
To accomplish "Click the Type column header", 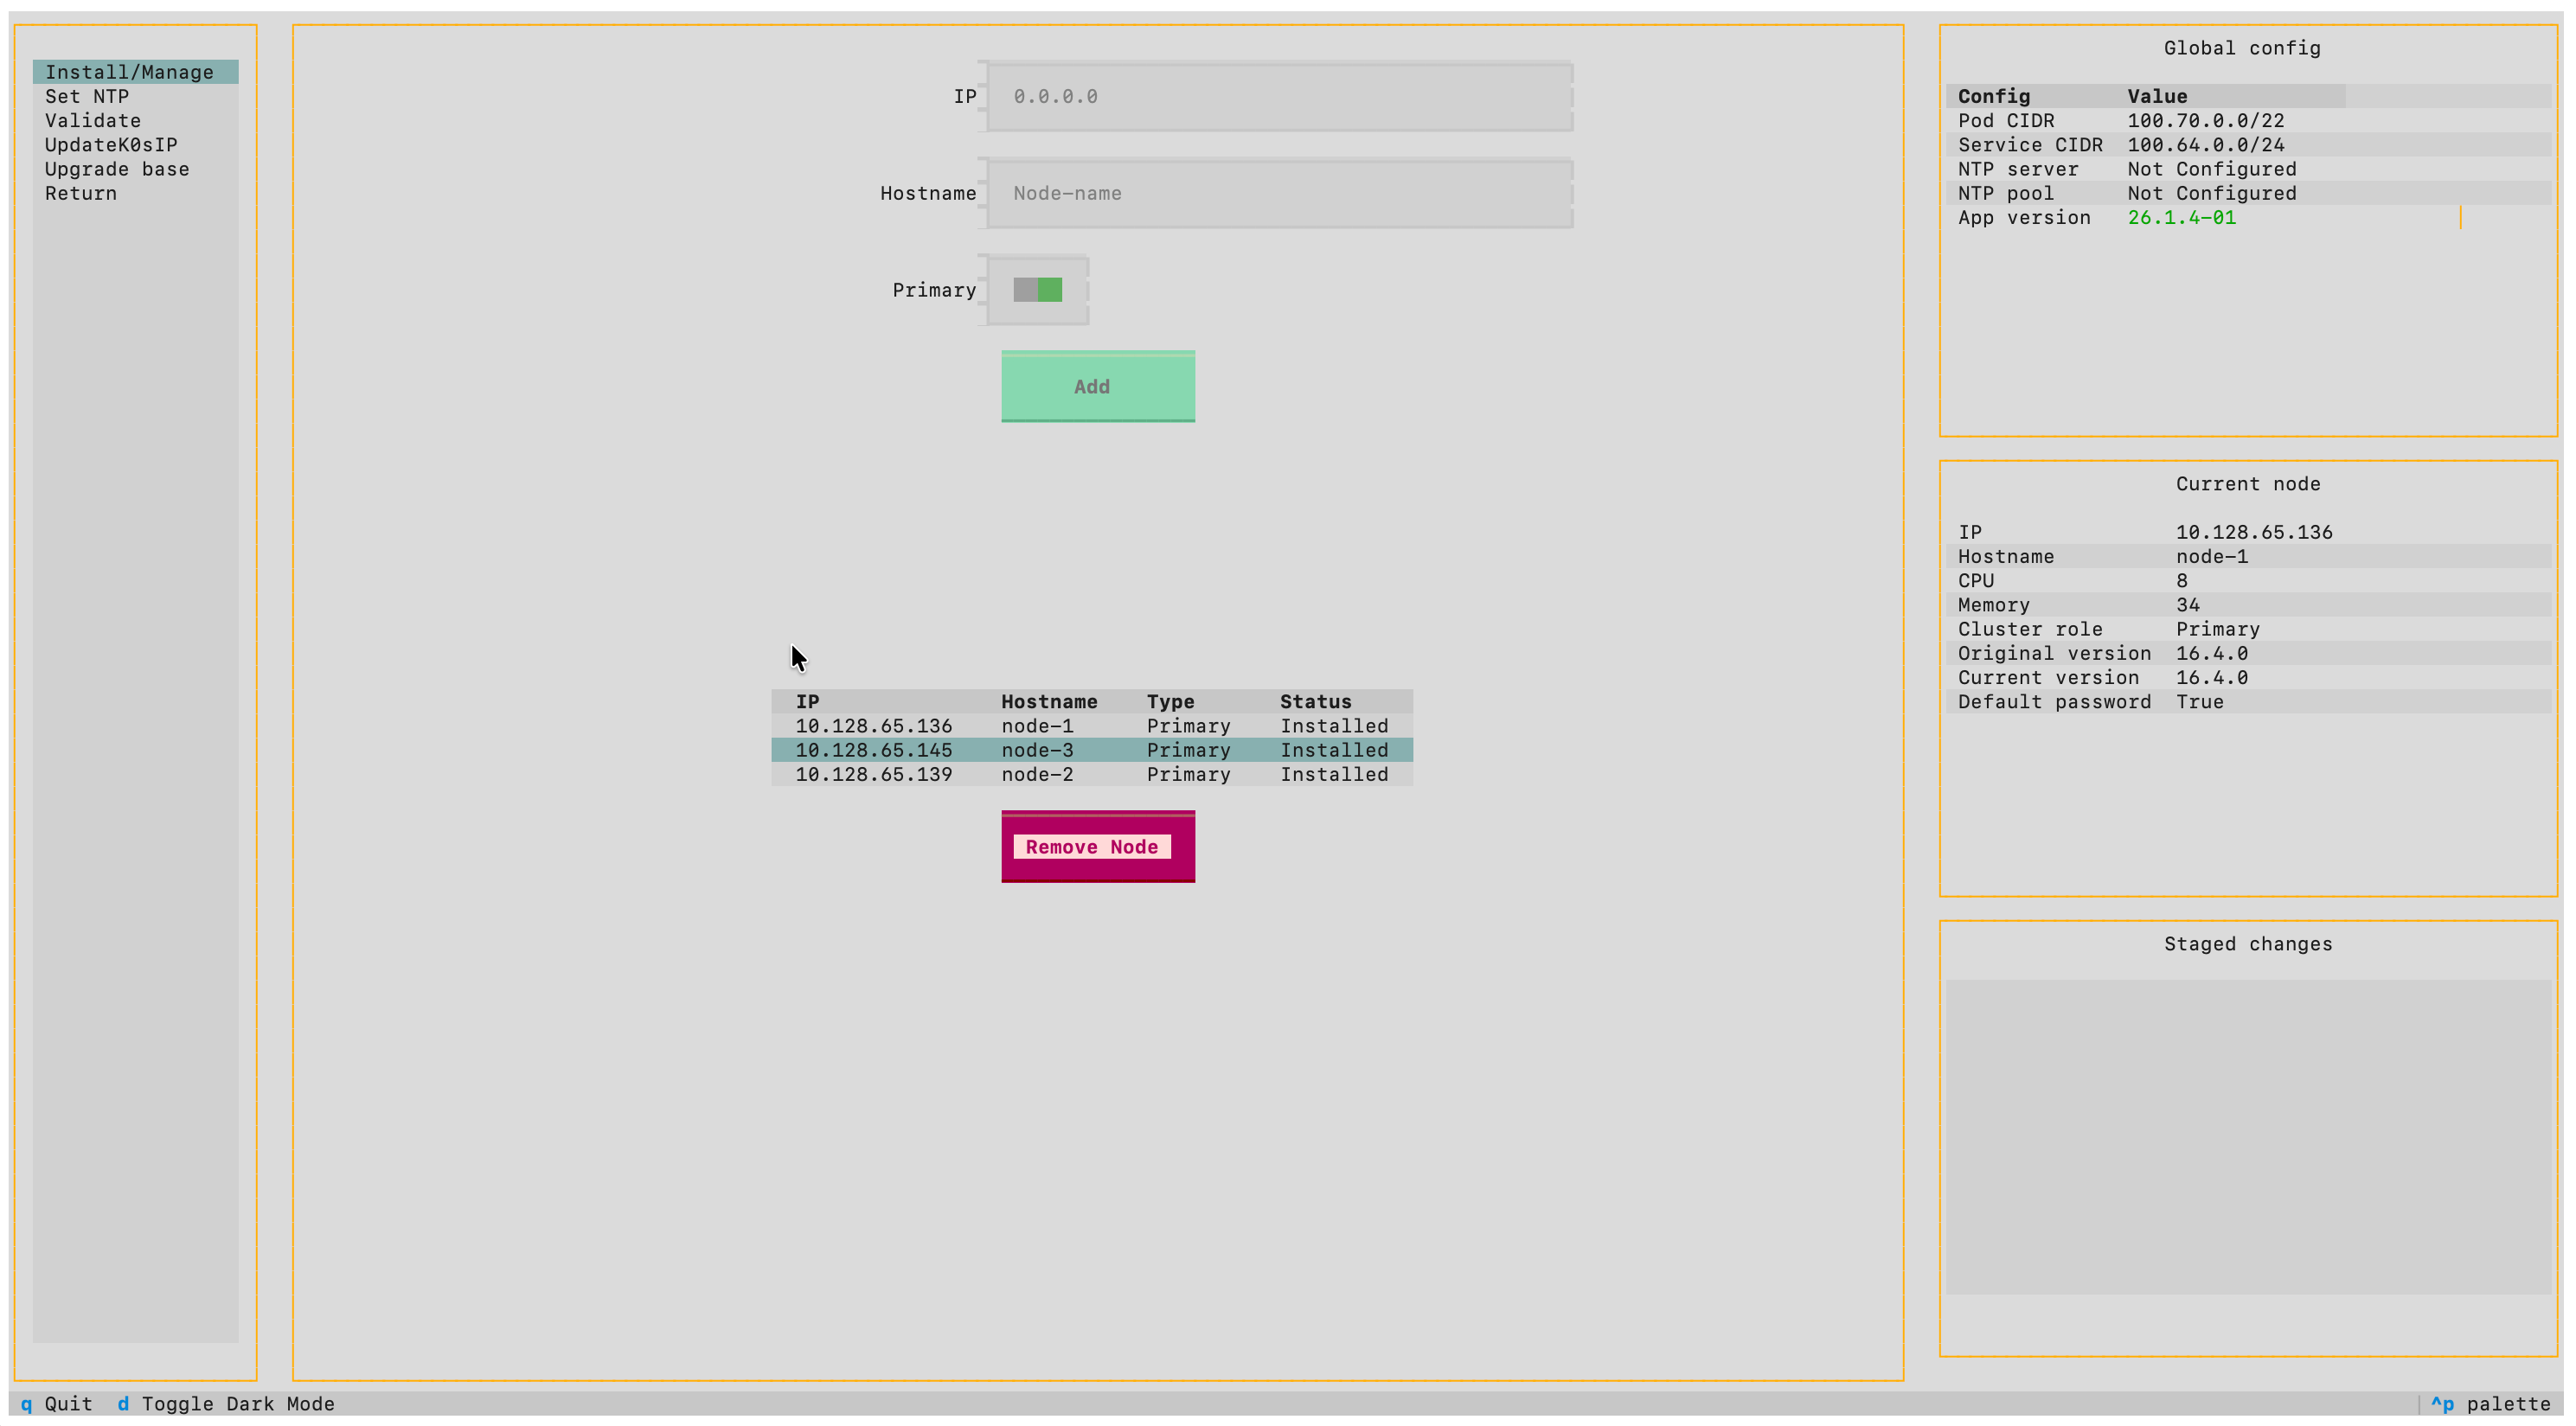I will 1170,701.
